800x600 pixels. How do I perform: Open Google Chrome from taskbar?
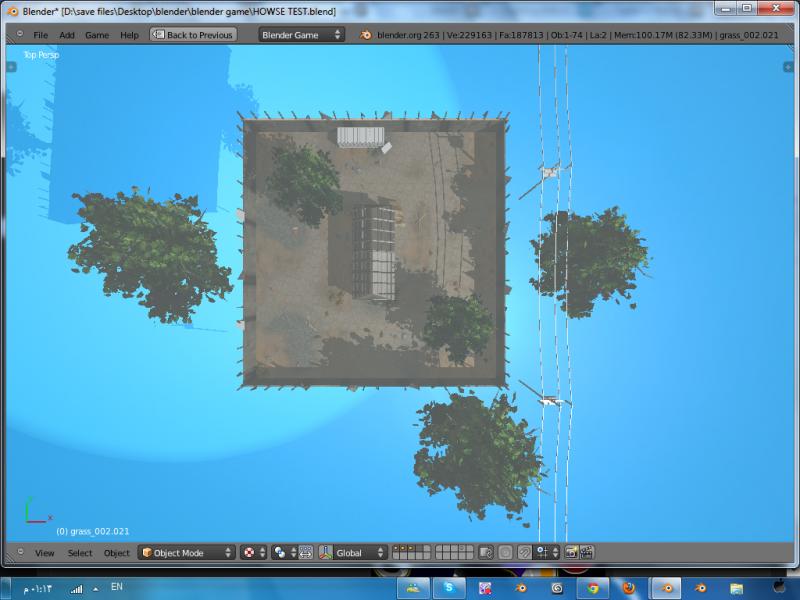(593, 588)
